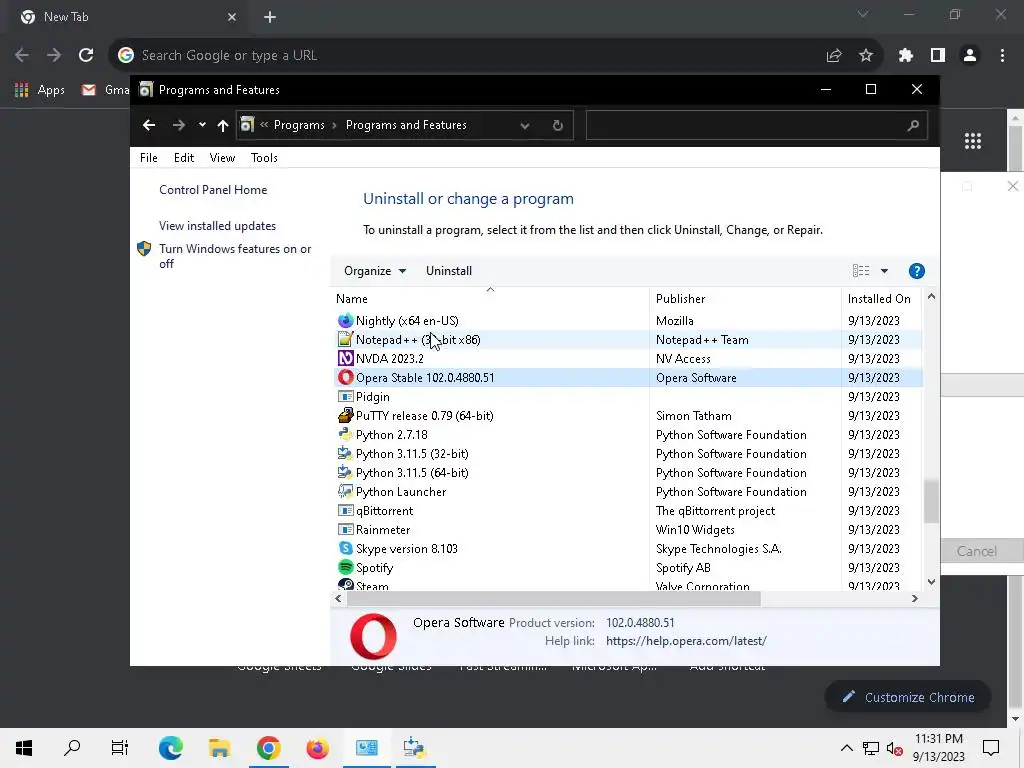The width and height of the screenshot is (1024, 768).
Task: Open the Help question mark icon
Action: pyautogui.click(x=916, y=271)
